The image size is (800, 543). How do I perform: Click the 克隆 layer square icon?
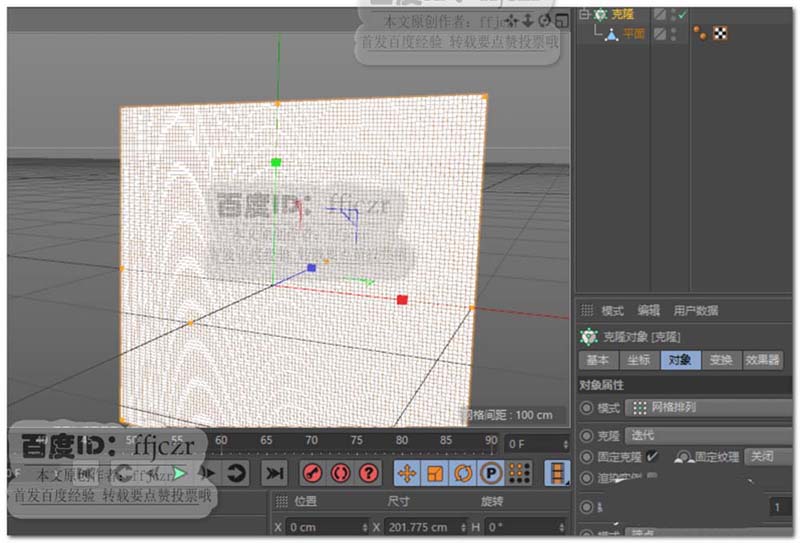pyautogui.click(x=660, y=14)
